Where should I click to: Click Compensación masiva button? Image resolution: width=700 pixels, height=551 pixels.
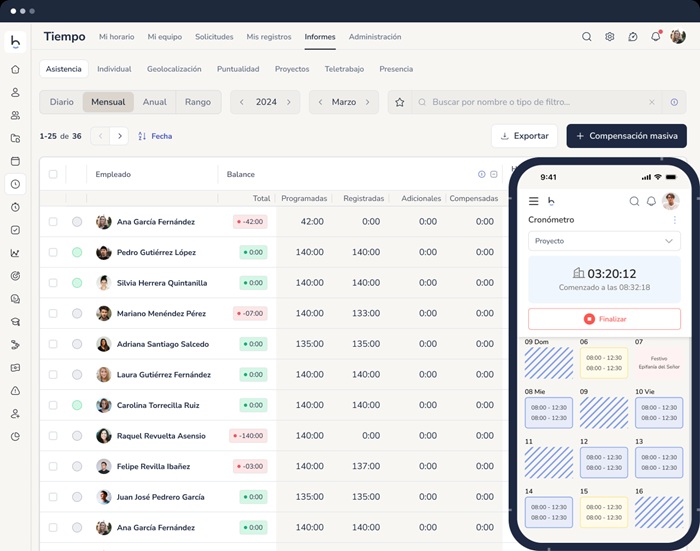point(626,136)
